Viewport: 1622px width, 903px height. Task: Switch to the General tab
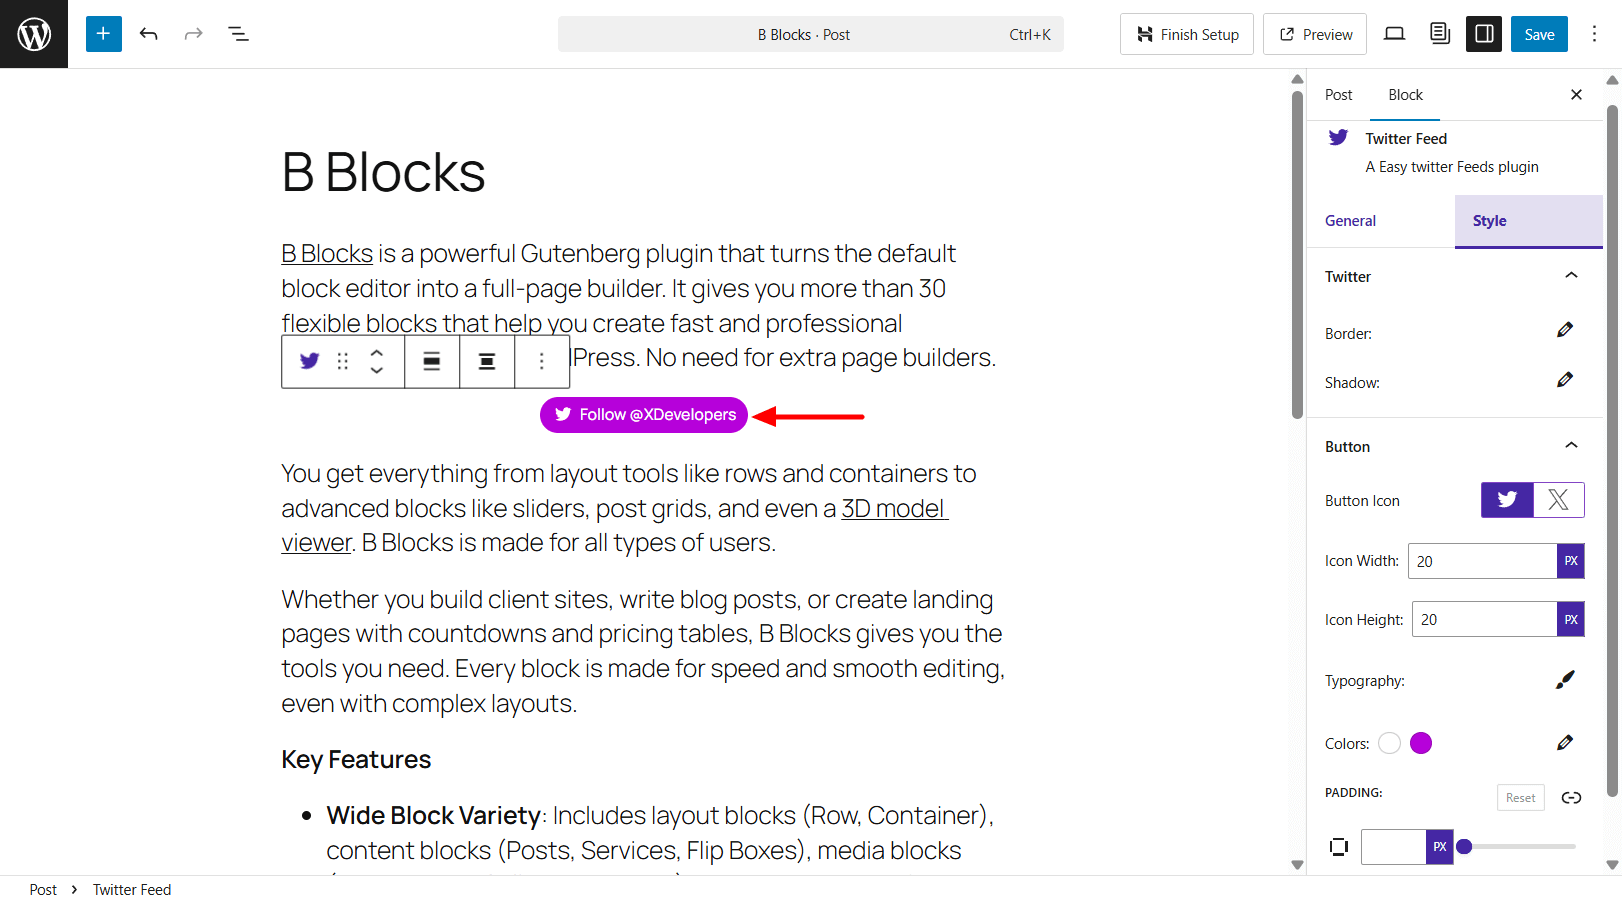[1350, 220]
